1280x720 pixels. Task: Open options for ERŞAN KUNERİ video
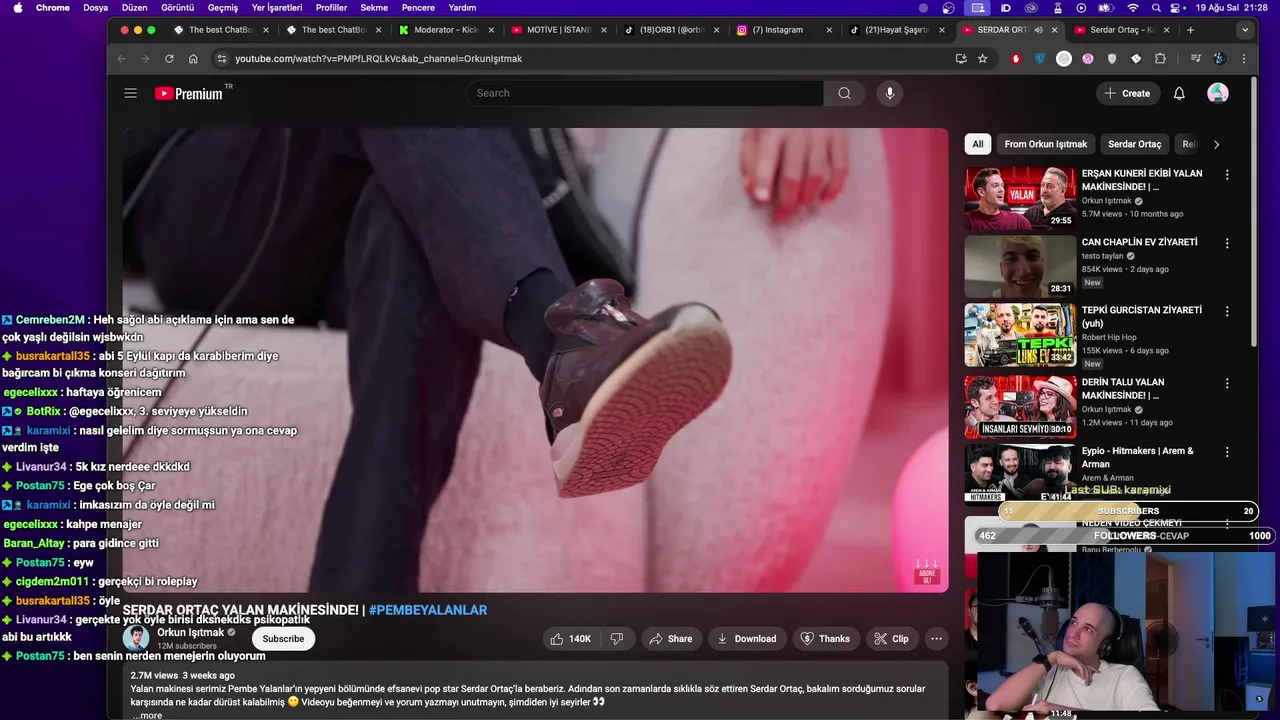(1227, 174)
